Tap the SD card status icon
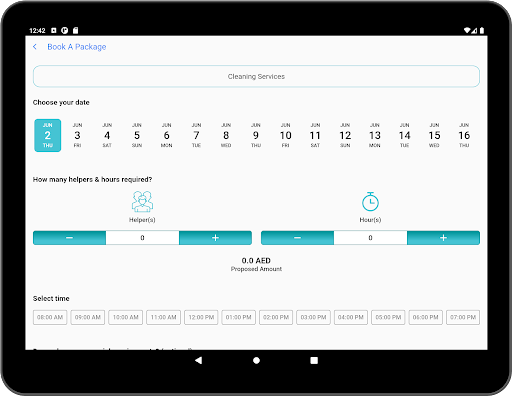 [76, 30]
